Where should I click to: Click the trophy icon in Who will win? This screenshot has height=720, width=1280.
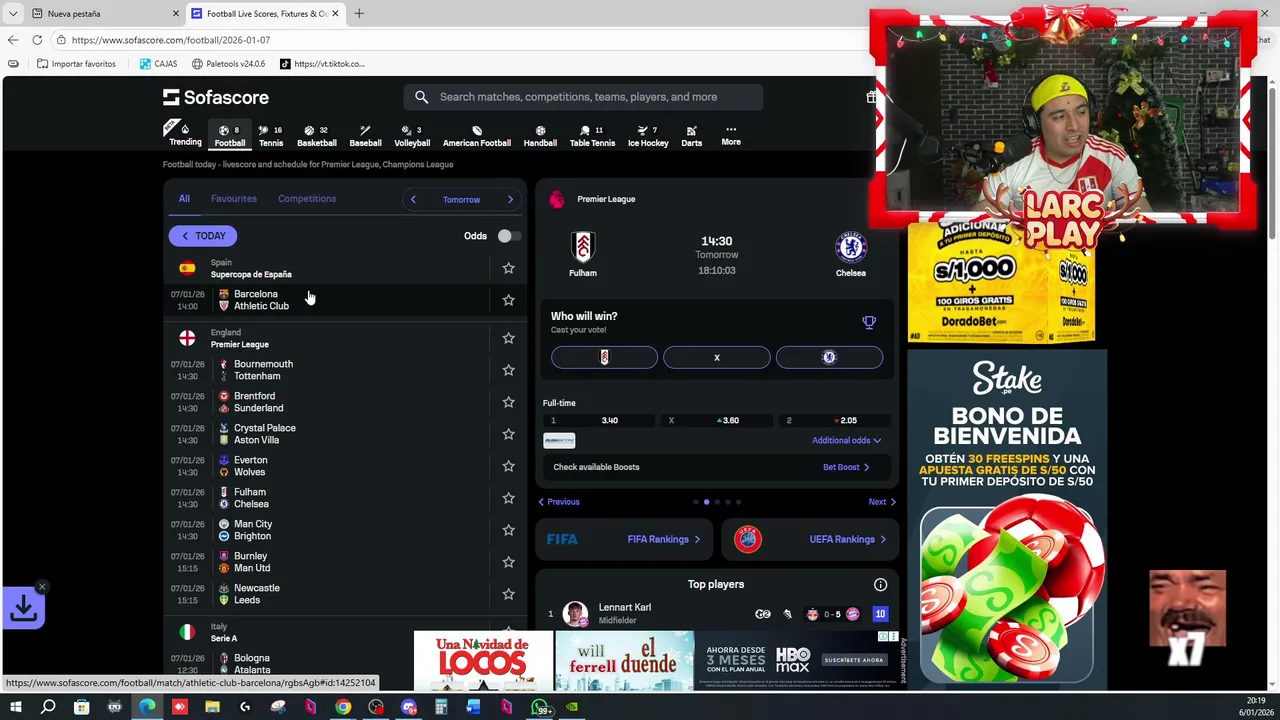(869, 322)
